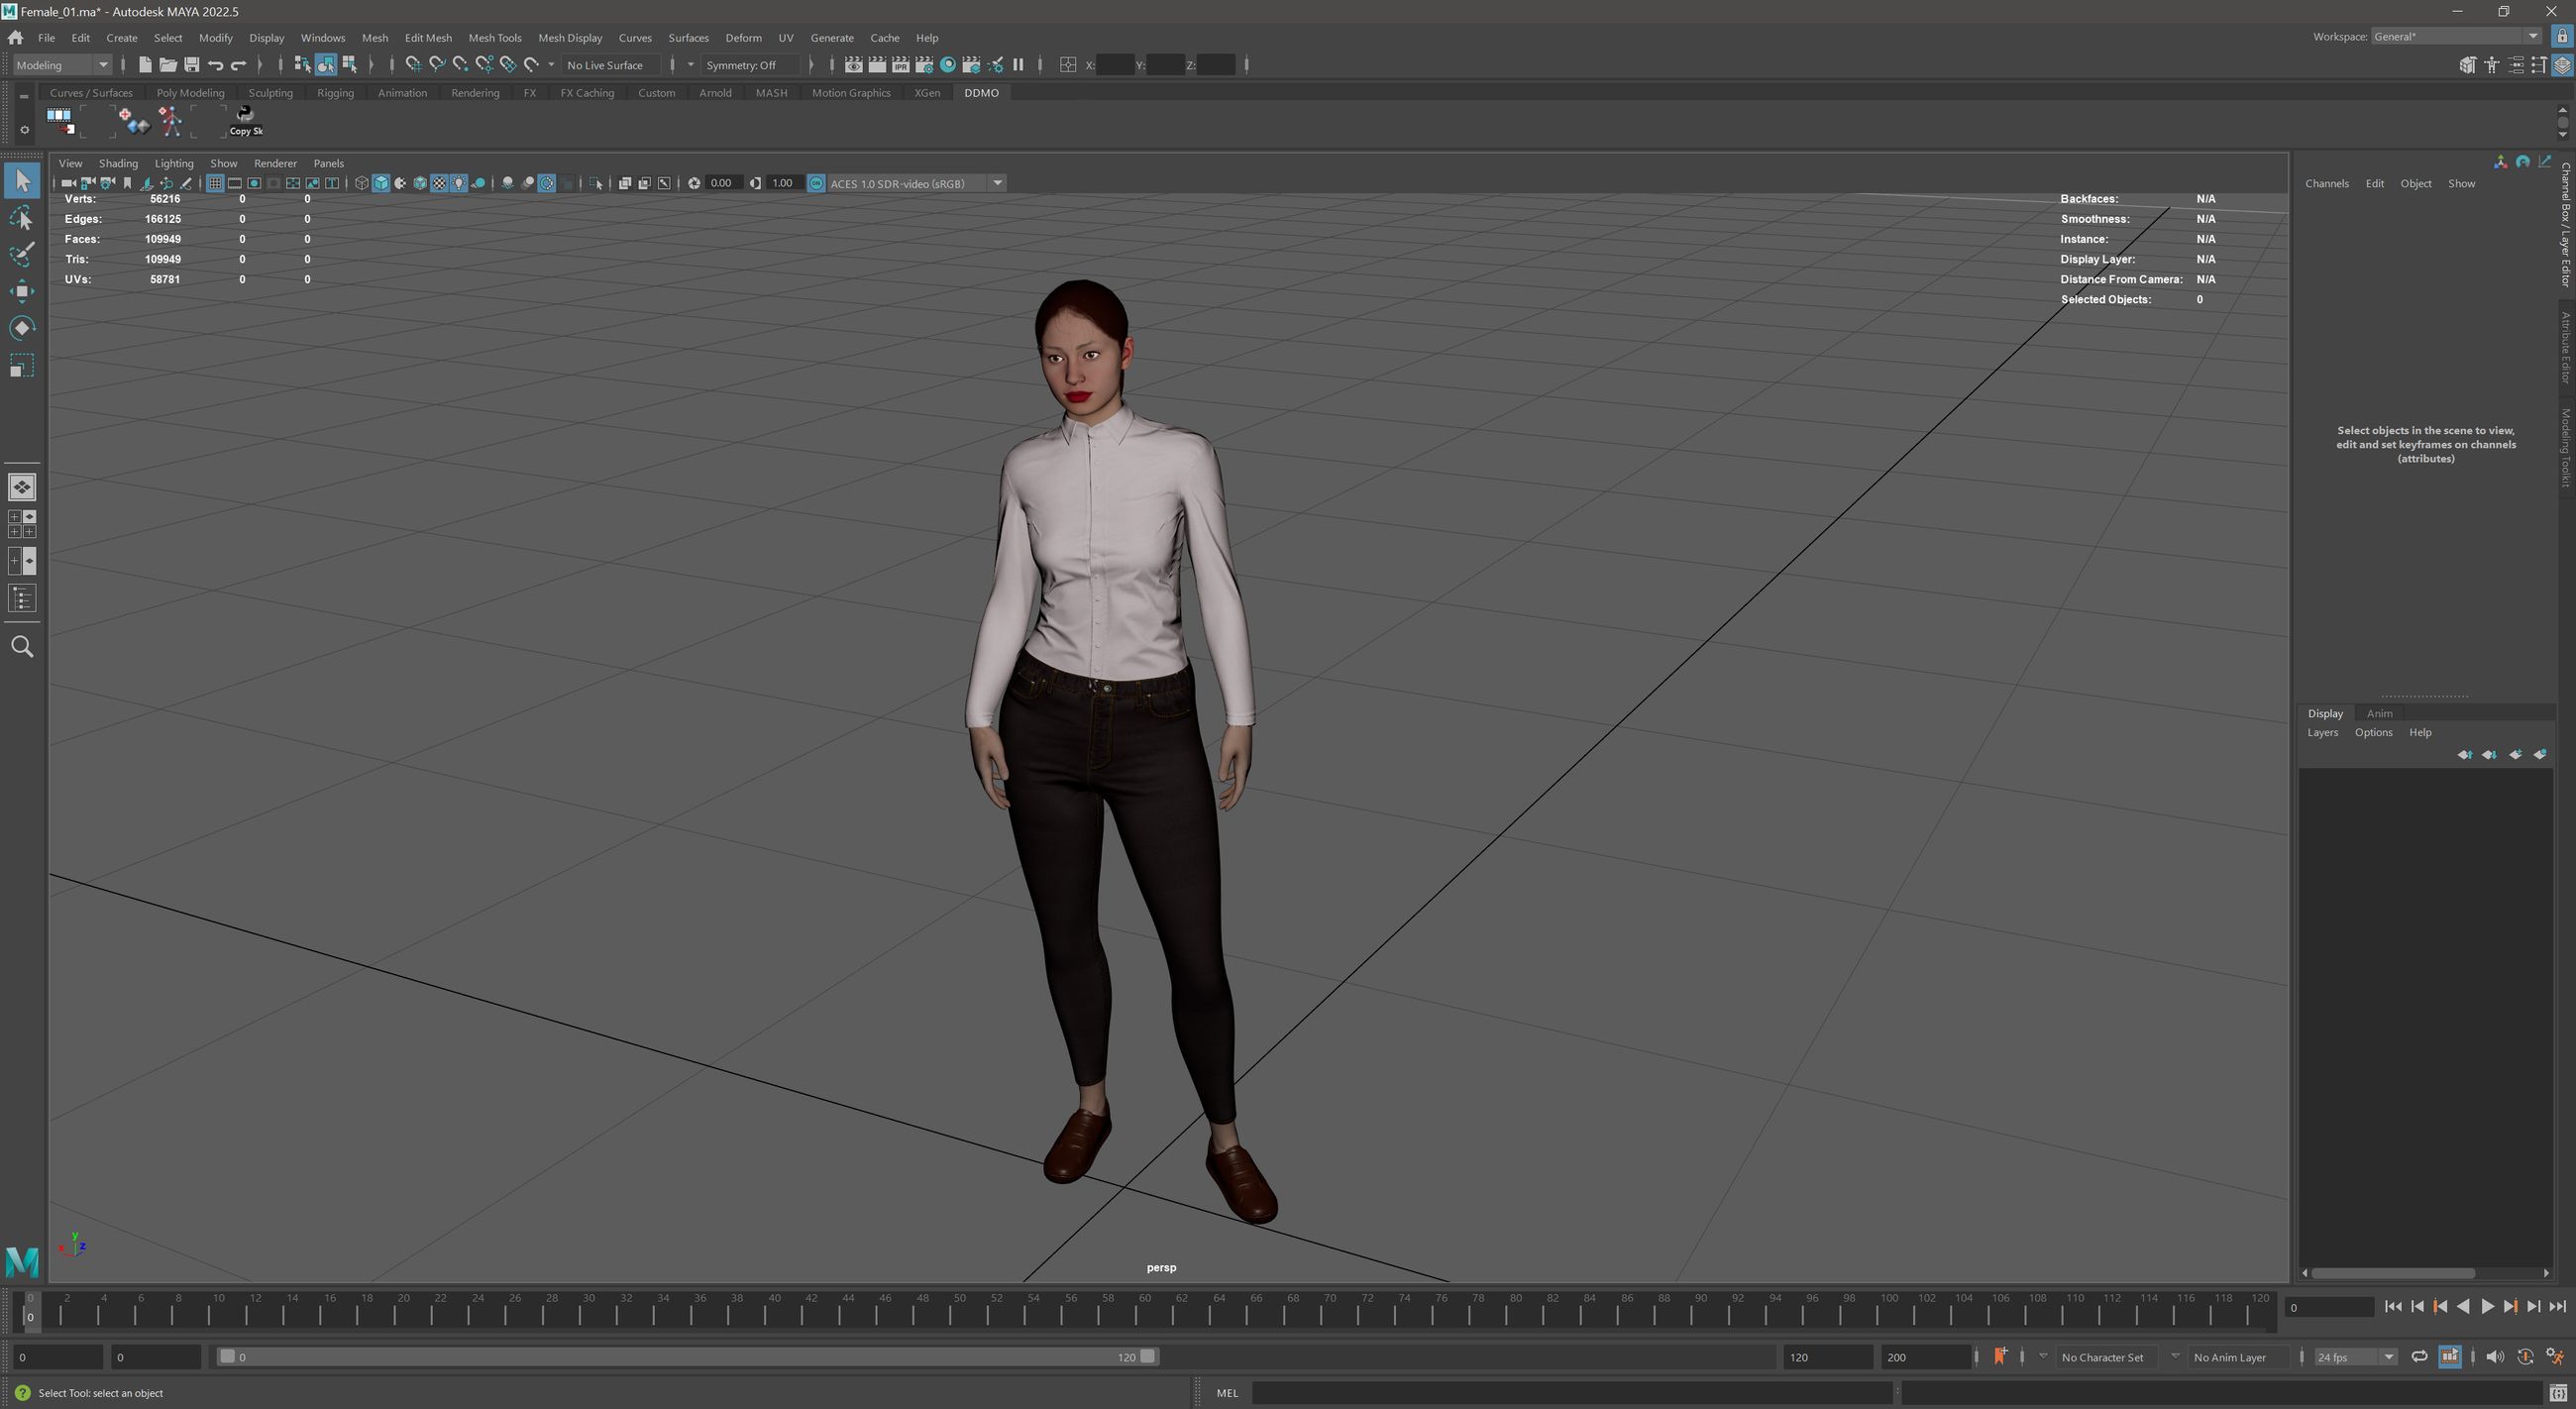
Task: Select the Lasso tool in the left toolbox
Action: (x=22, y=218)
